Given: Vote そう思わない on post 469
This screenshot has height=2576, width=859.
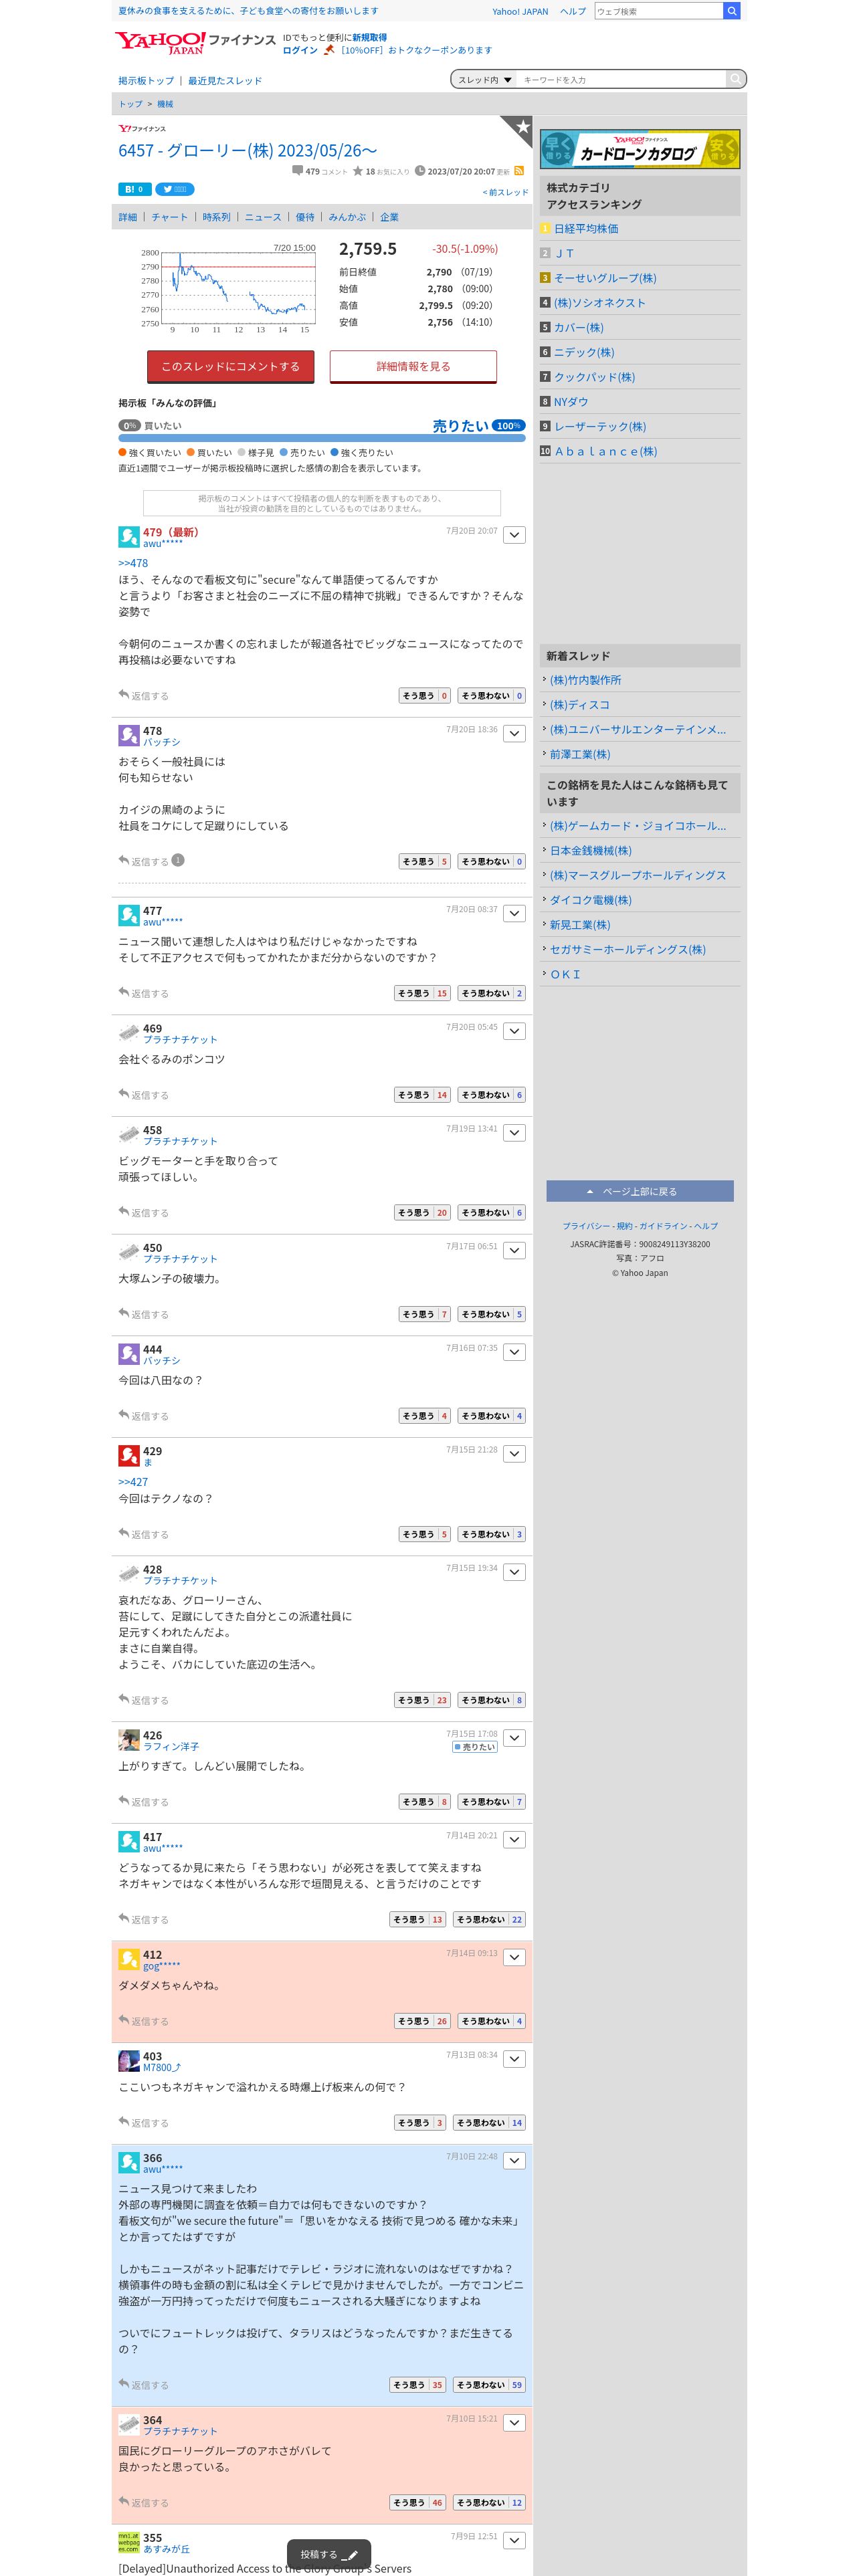Looking at the screenshot, I should (492, 1095).
